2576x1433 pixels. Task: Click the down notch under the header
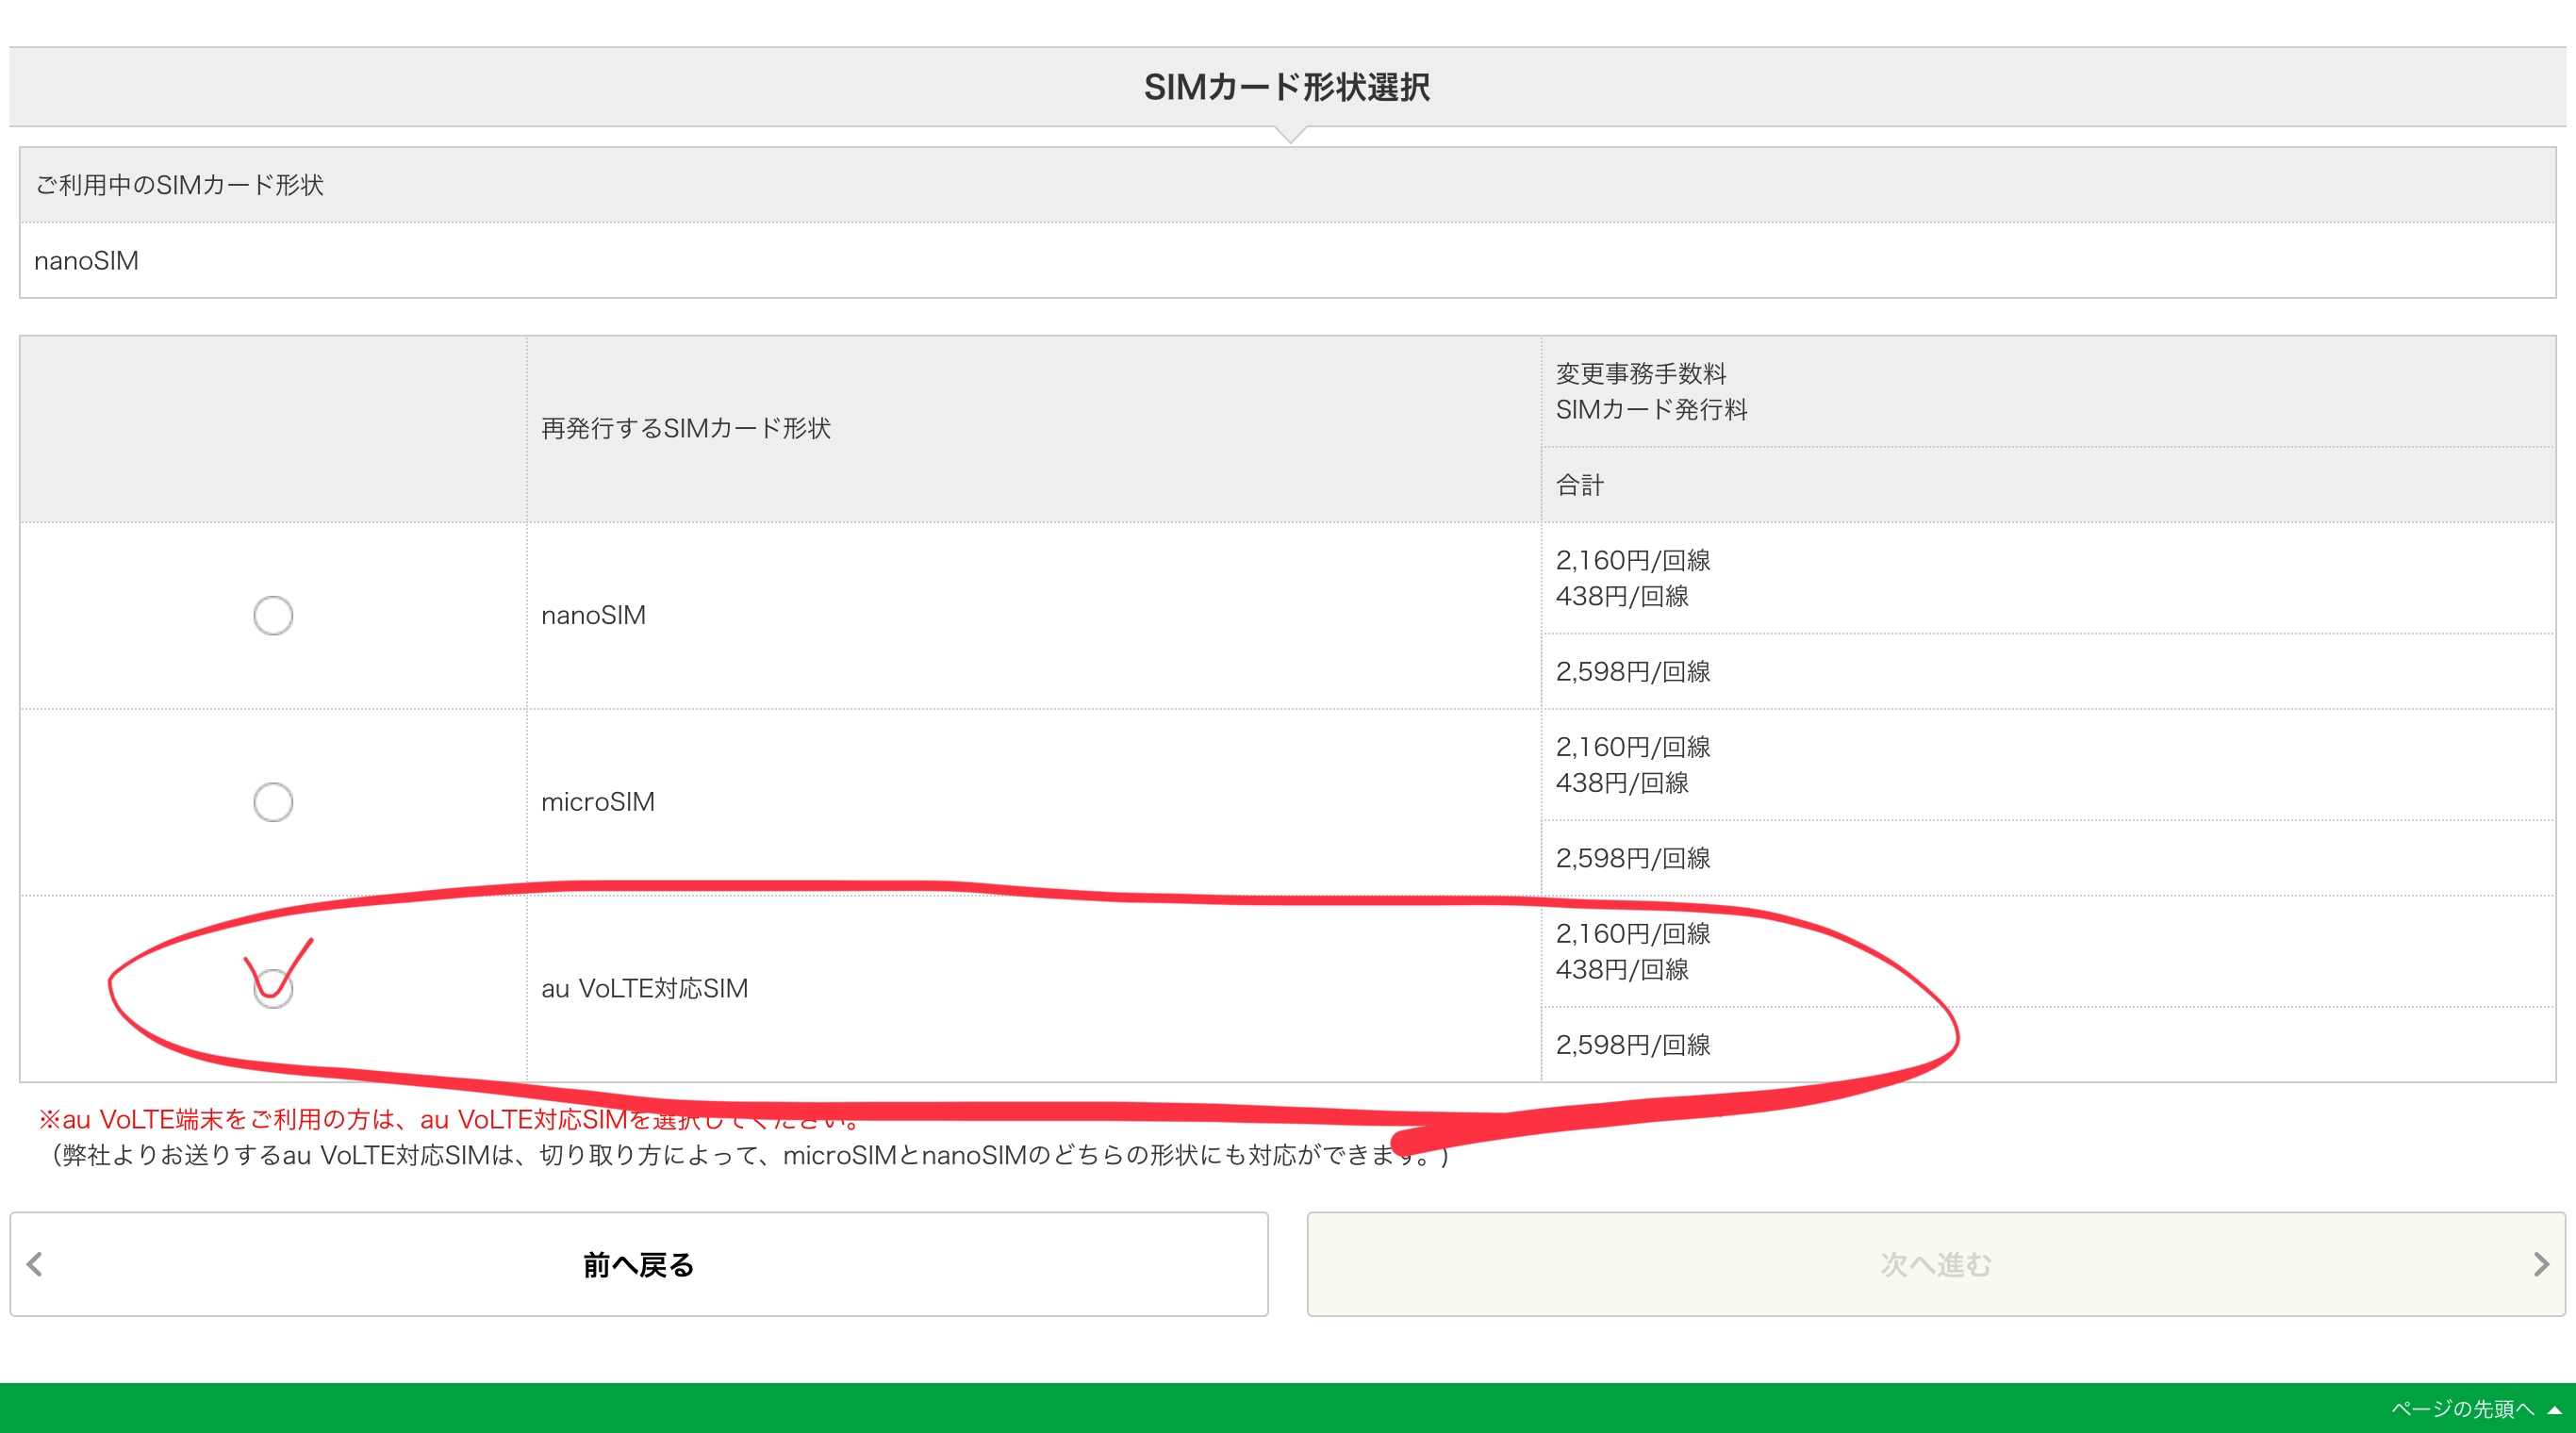tap(1290, 135)
